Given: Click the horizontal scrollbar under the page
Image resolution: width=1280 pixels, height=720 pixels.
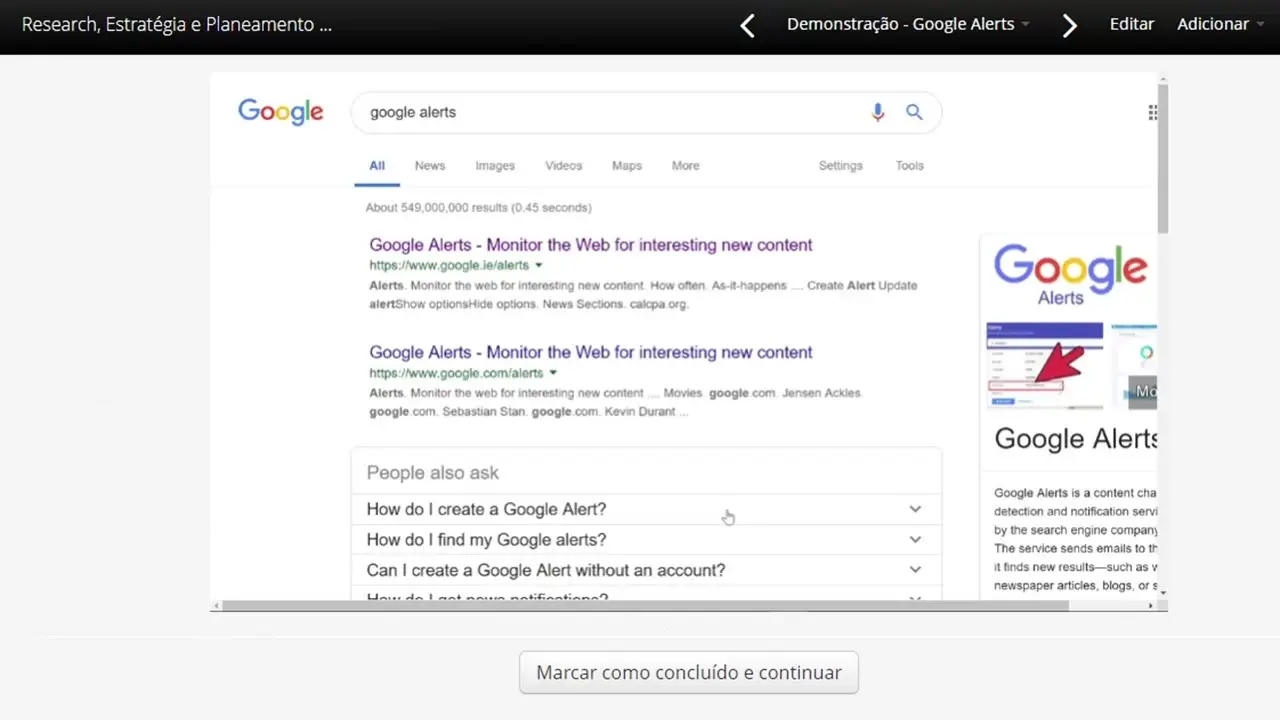Looking at the screenshot, I should [x=645, y=605].
